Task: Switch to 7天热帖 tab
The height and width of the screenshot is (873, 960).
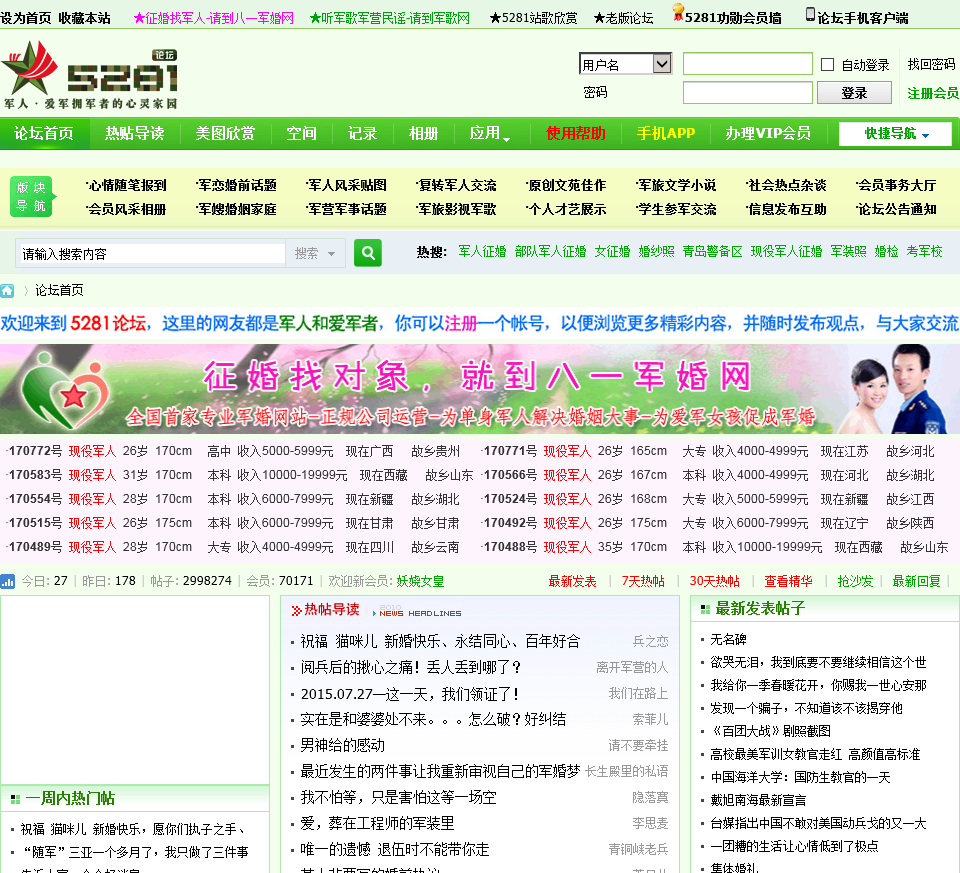Action: point(643,581)
